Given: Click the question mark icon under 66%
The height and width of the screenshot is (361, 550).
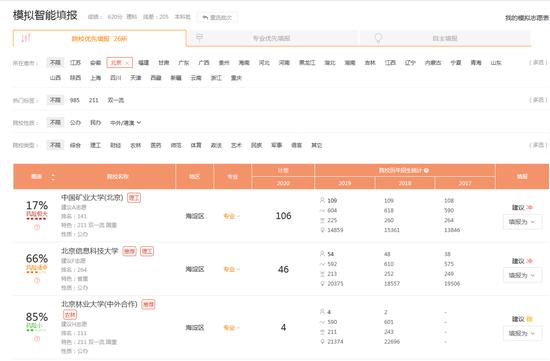Looking at the screenshot, I should 37,280.
